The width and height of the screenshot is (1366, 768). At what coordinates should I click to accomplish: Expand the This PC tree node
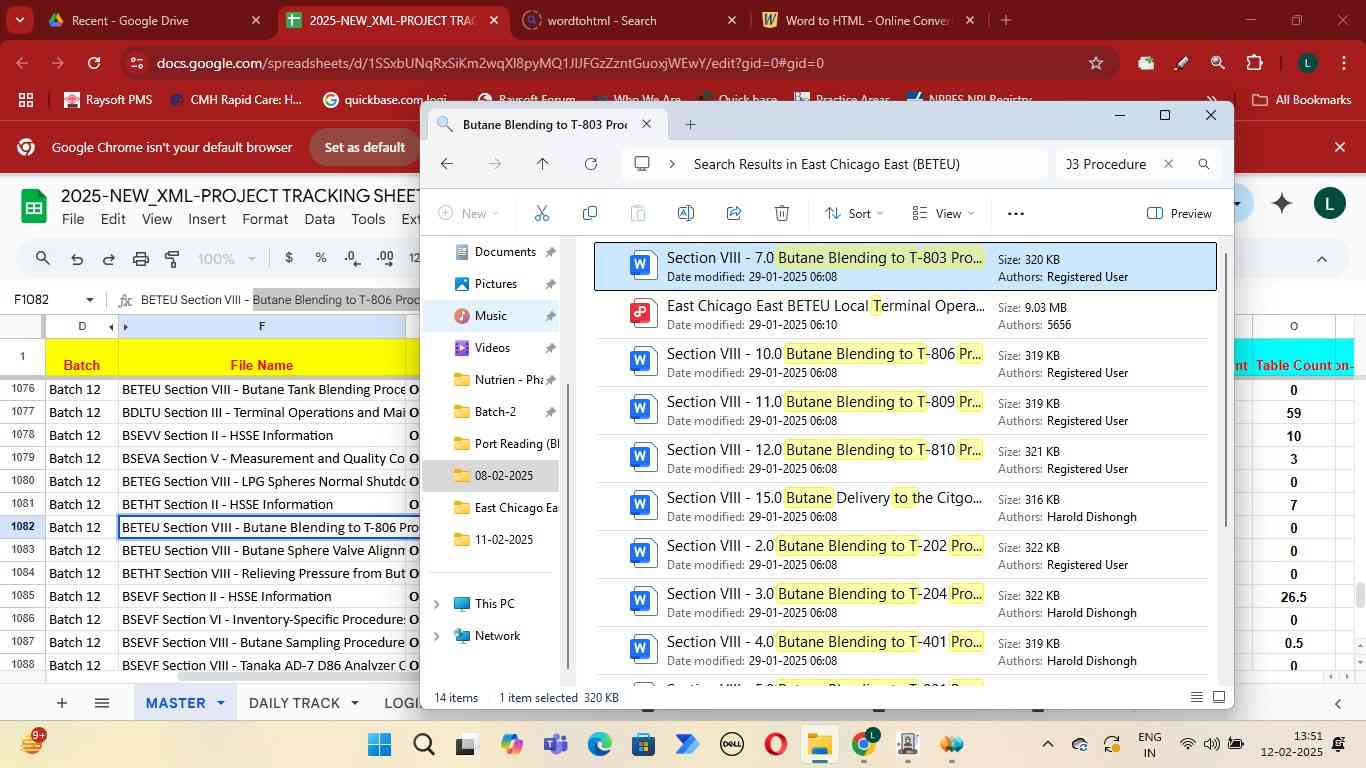click(436, 604)
